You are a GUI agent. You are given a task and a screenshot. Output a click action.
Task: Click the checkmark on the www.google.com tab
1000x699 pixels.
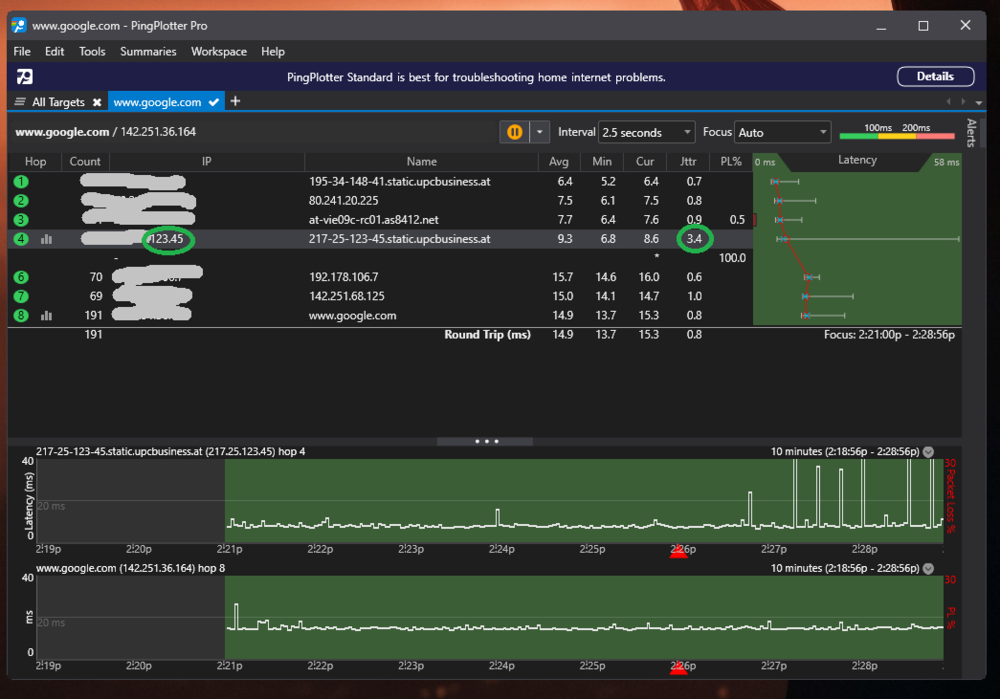pos(214,102)
